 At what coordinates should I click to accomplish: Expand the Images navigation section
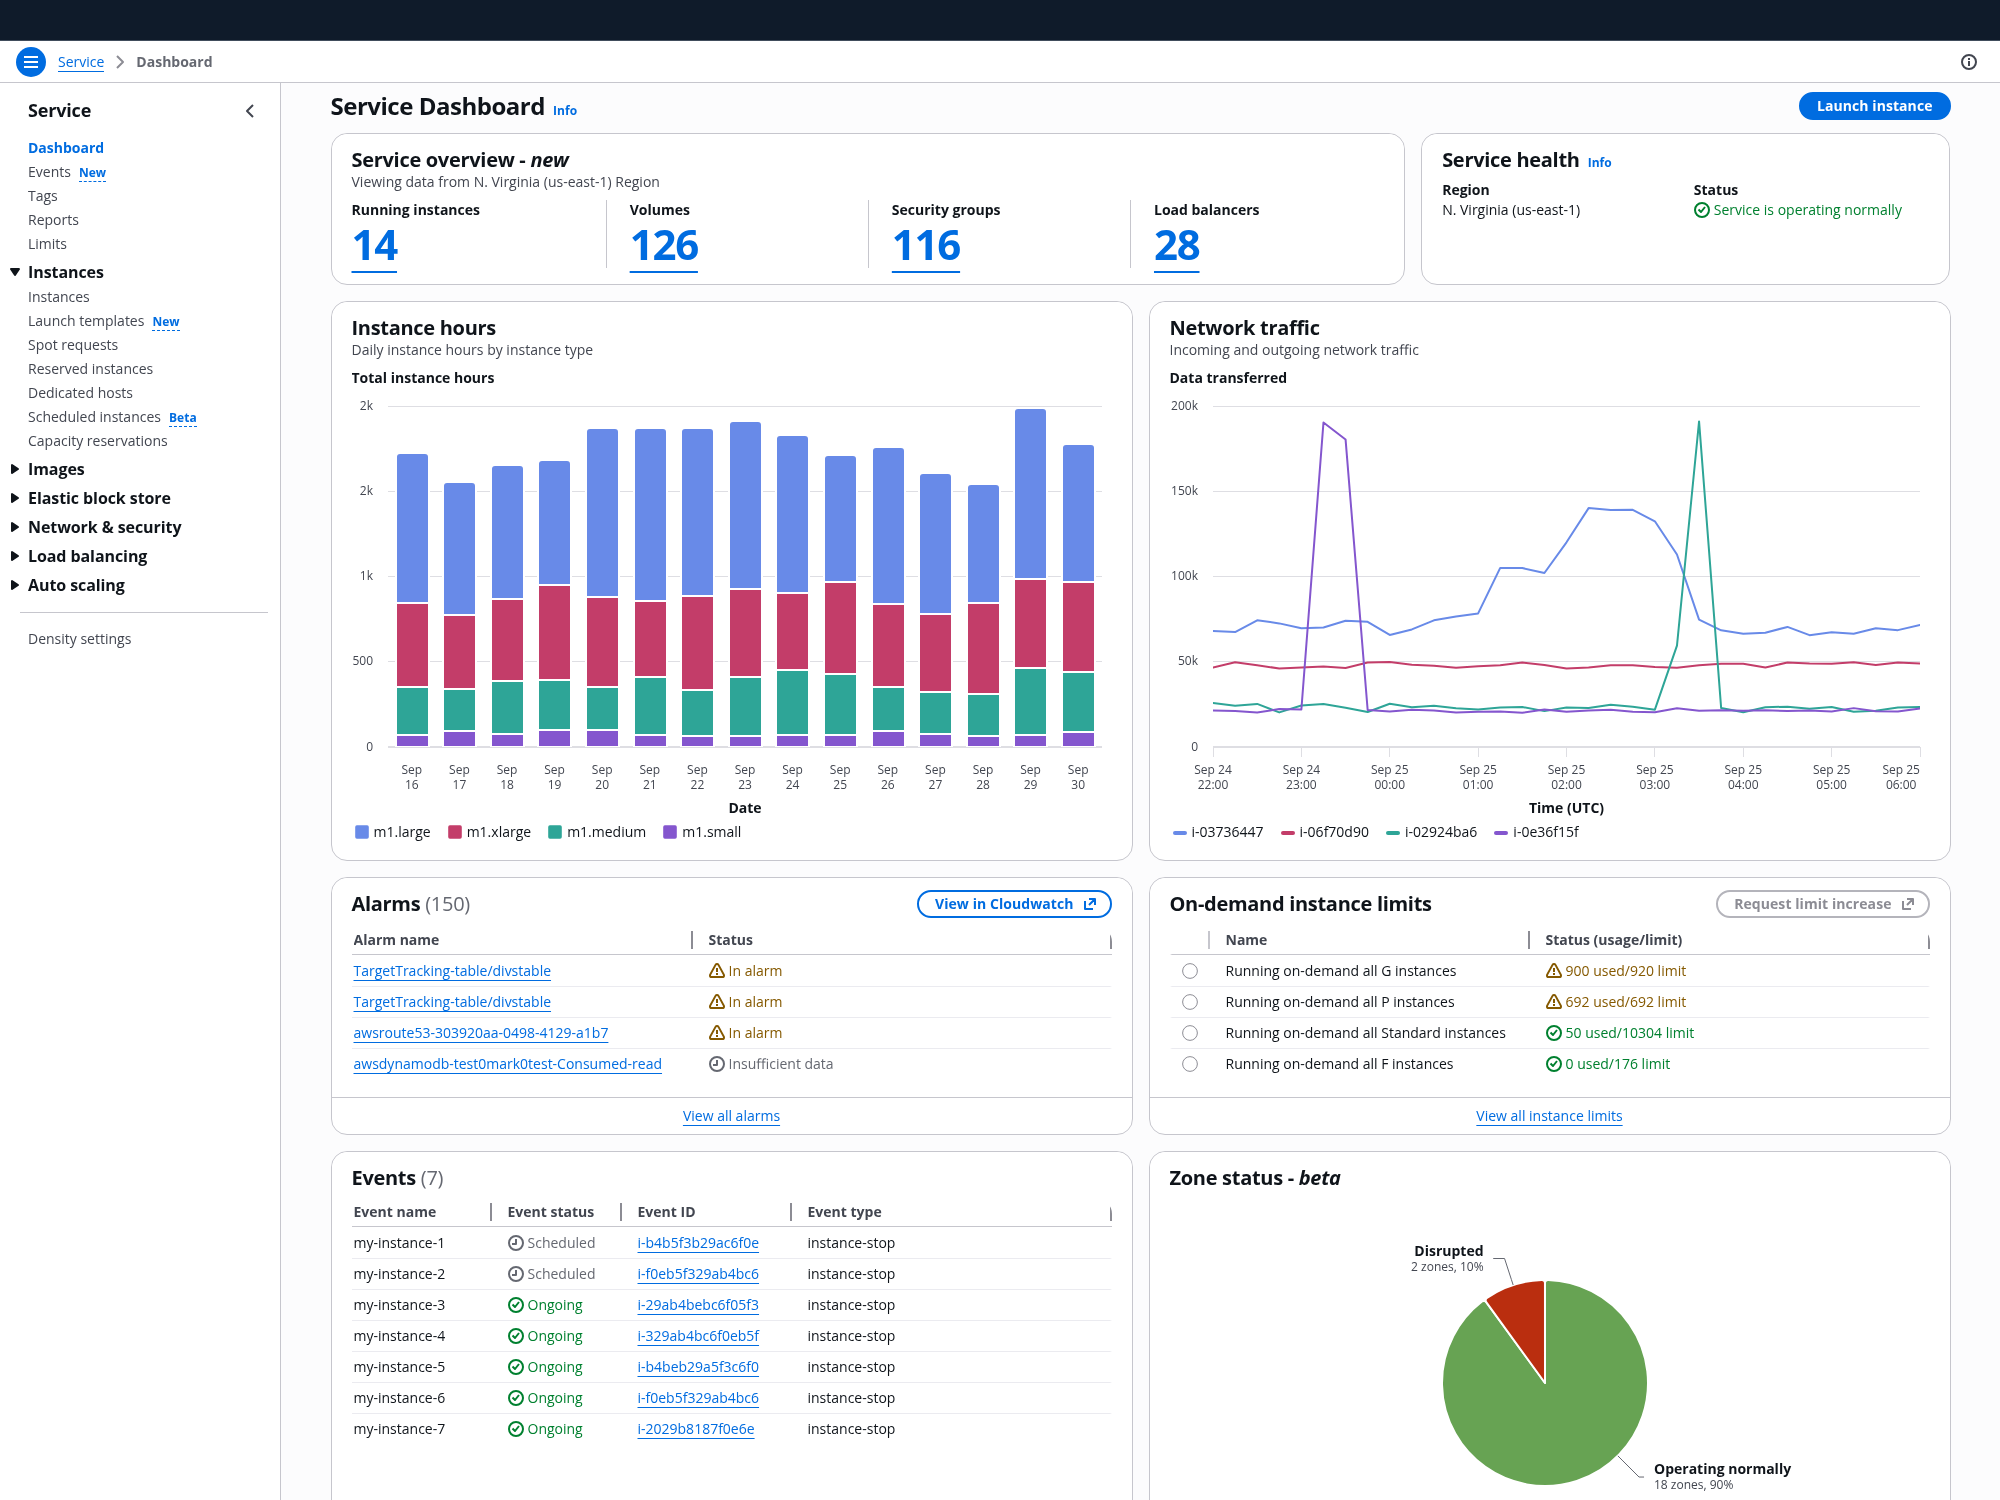pyautogui.click(x=15, y=469)
